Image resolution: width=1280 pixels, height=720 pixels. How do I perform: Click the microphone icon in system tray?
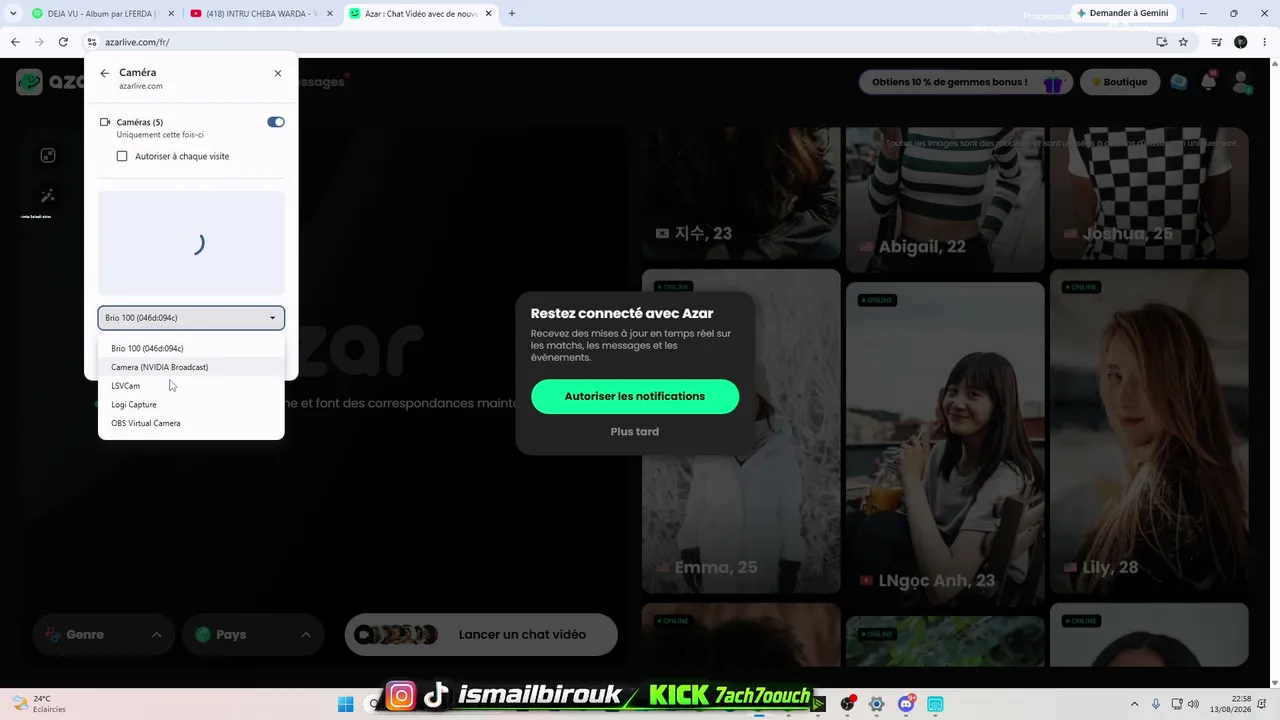pyautogui.click(x=1156, y=704)
